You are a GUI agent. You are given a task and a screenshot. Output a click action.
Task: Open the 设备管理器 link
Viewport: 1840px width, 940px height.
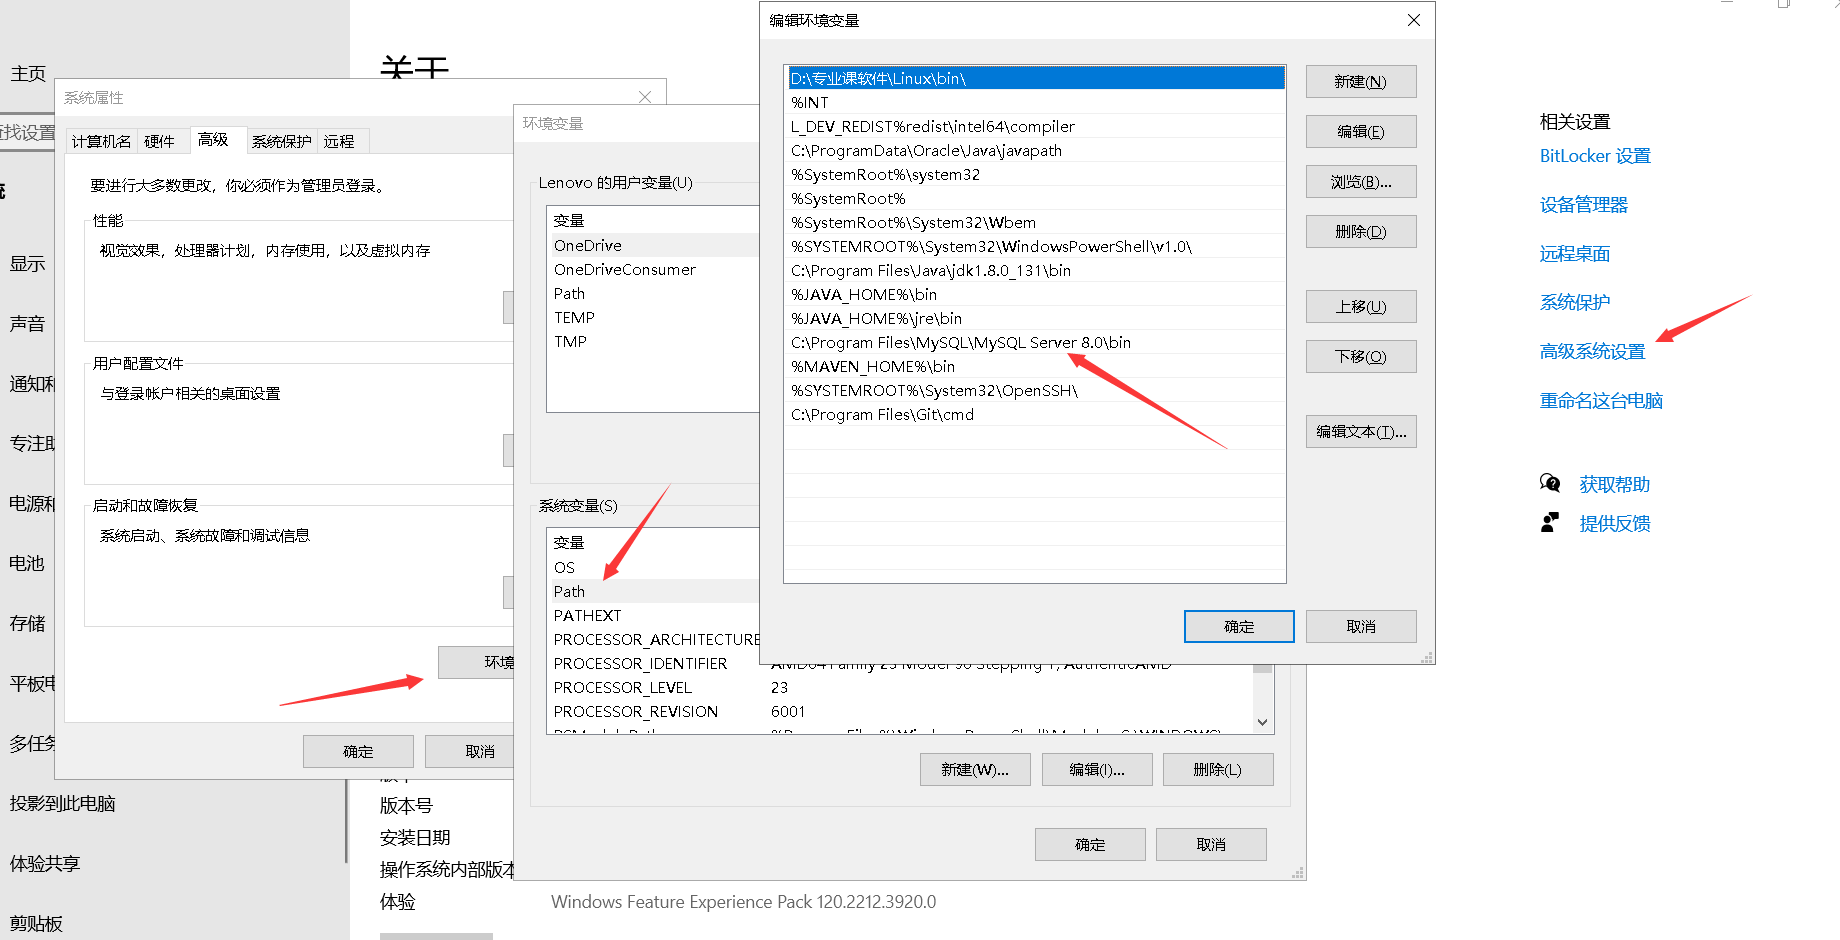(1584, 205)
